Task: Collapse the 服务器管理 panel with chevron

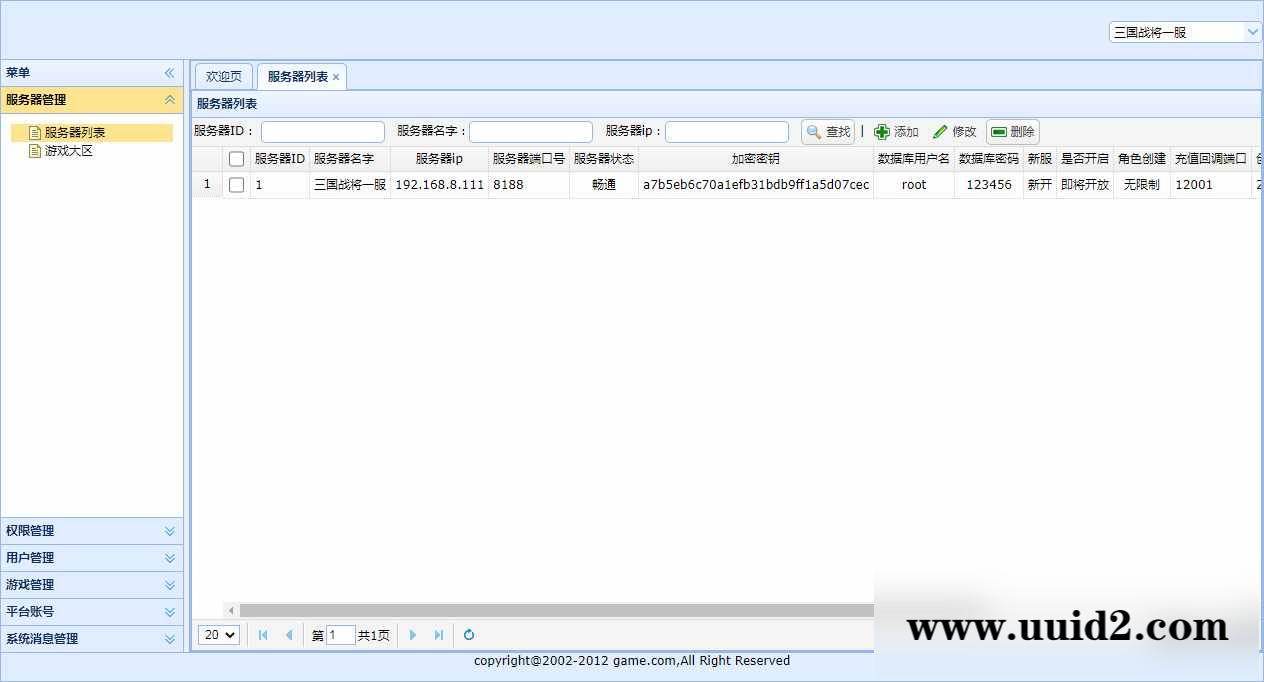Action: [169, 99]
